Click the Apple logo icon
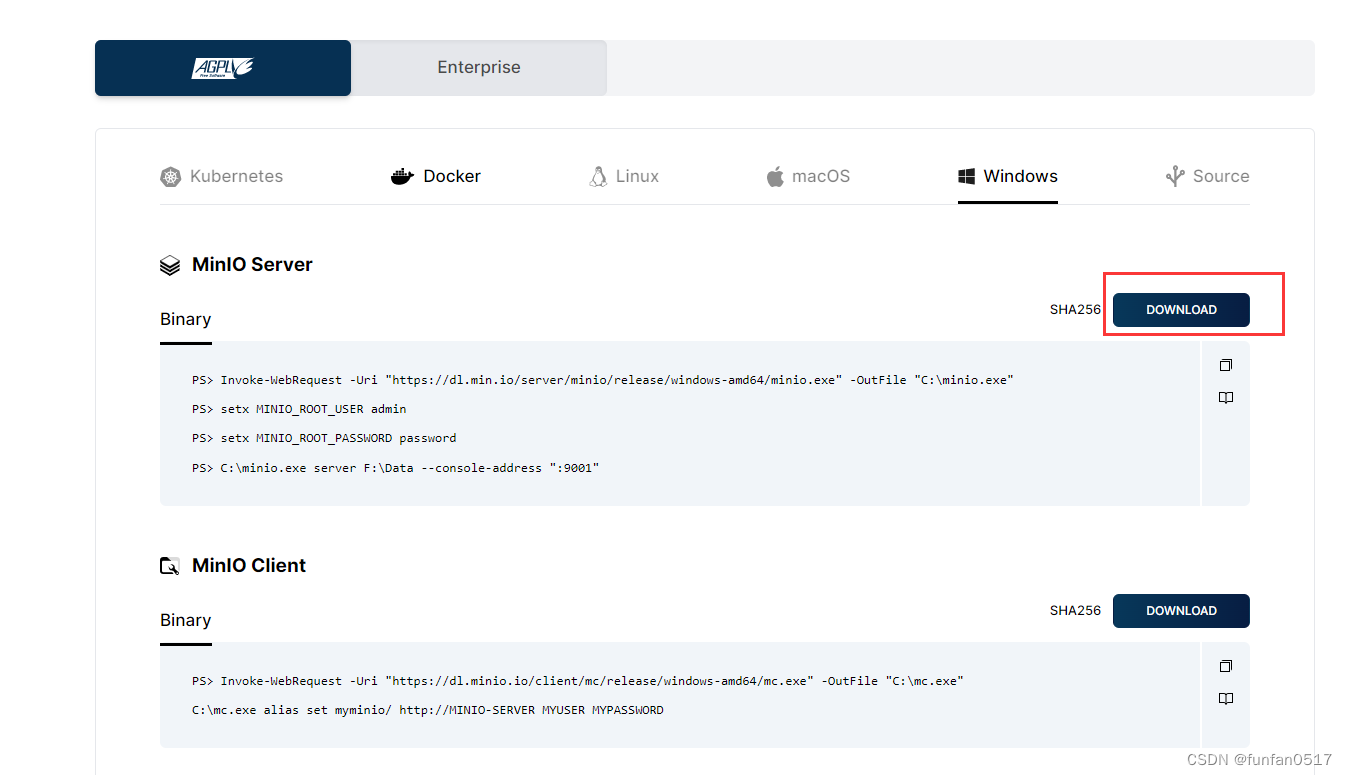The width and height of the screenshot is (1347, 775). pyautogui.click(x=775, y=177)
